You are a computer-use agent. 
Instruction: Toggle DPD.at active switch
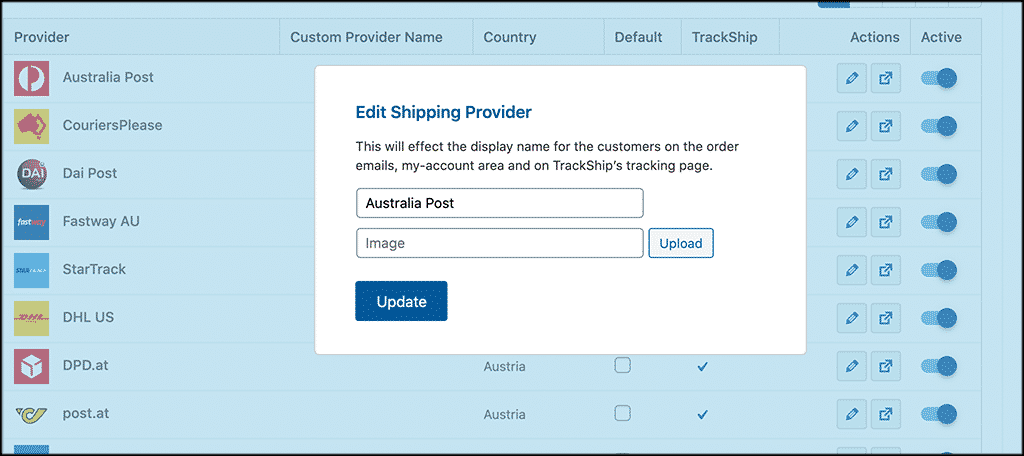coord(939,366)
